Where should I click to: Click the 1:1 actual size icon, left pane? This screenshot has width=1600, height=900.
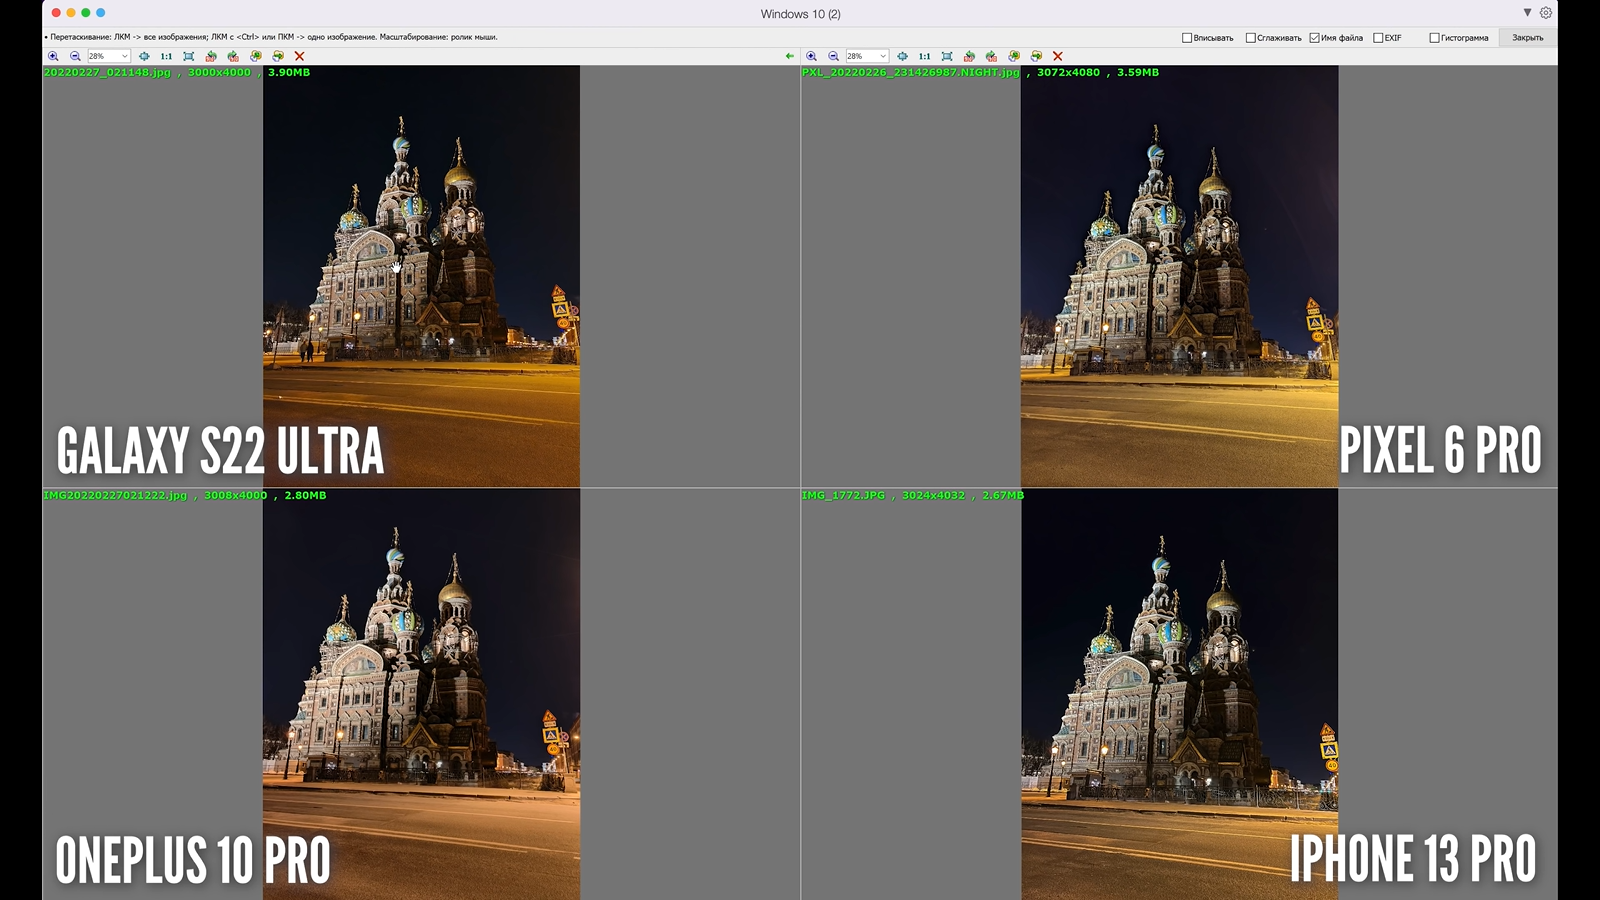pyautogui.click(x=166, y=56)
